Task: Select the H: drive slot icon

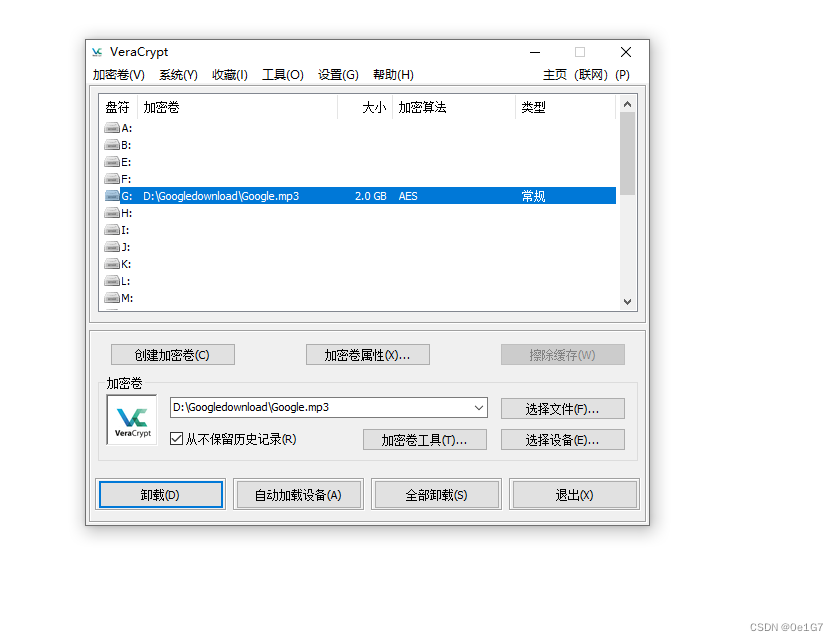Action: 112,213
